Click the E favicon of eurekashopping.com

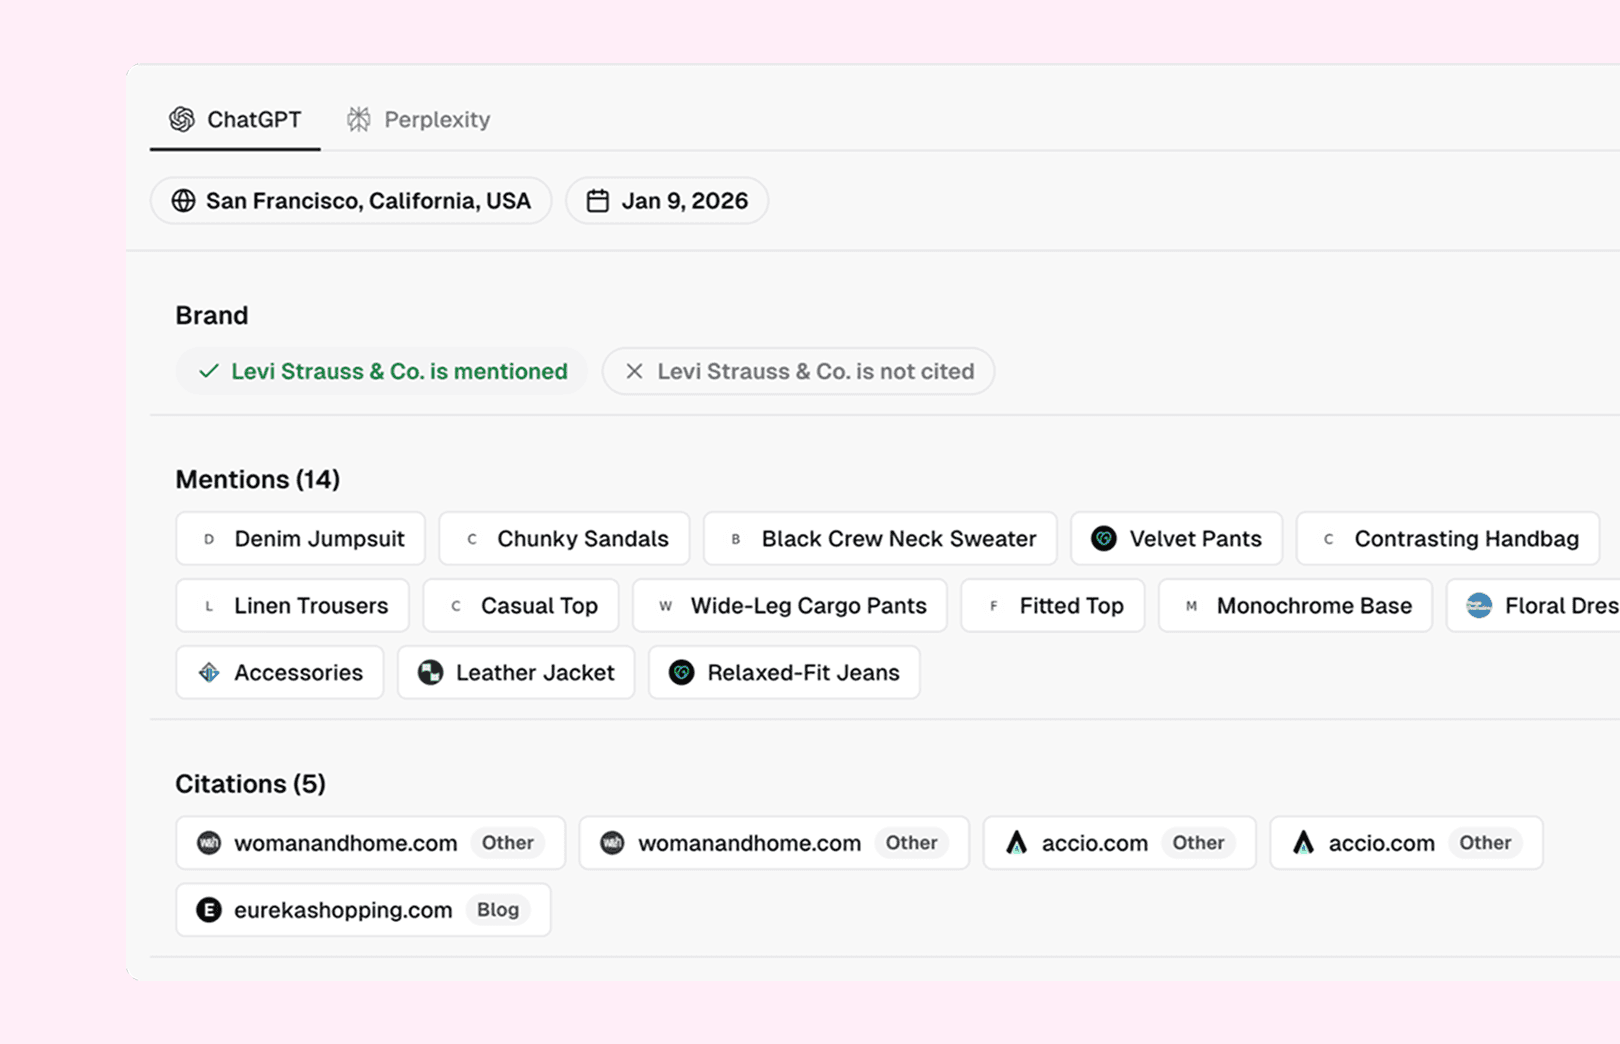209,910
